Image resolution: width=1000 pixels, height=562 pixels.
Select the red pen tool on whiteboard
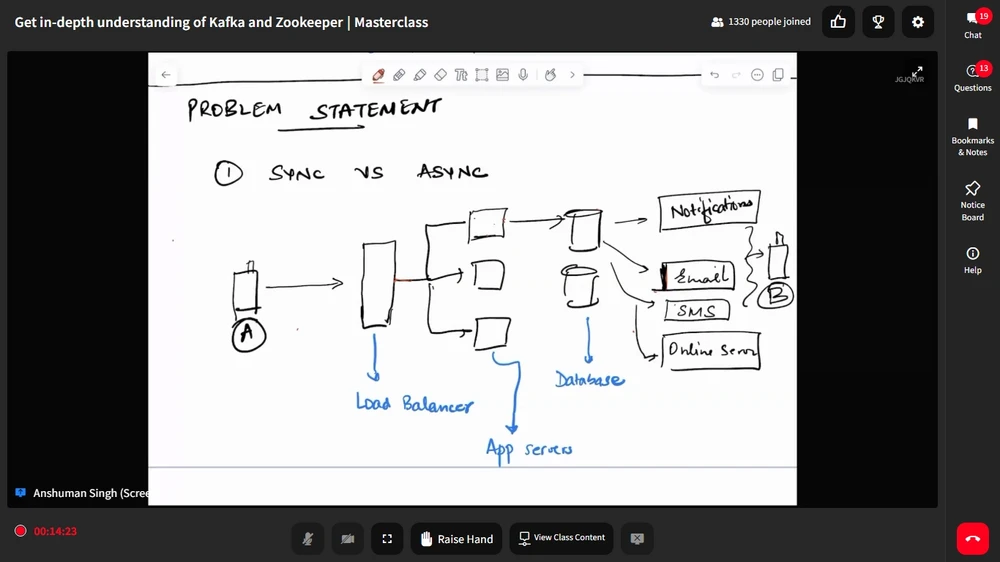(378, 75)
